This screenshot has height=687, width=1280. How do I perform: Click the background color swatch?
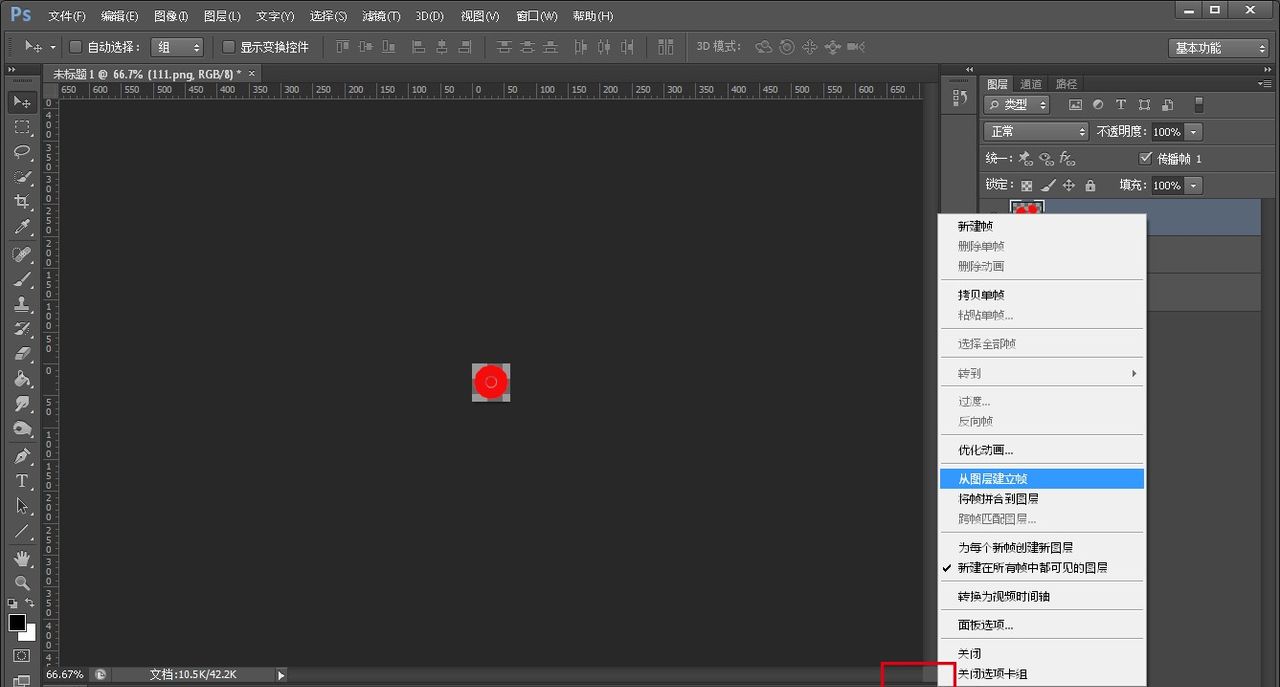[x=30, y=635]
